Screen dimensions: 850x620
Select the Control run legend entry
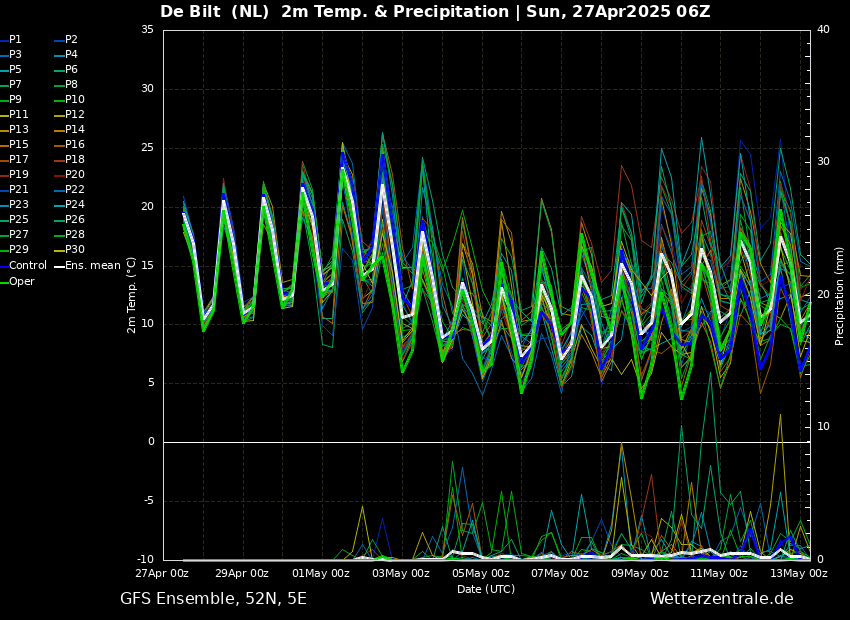(28, 266)
